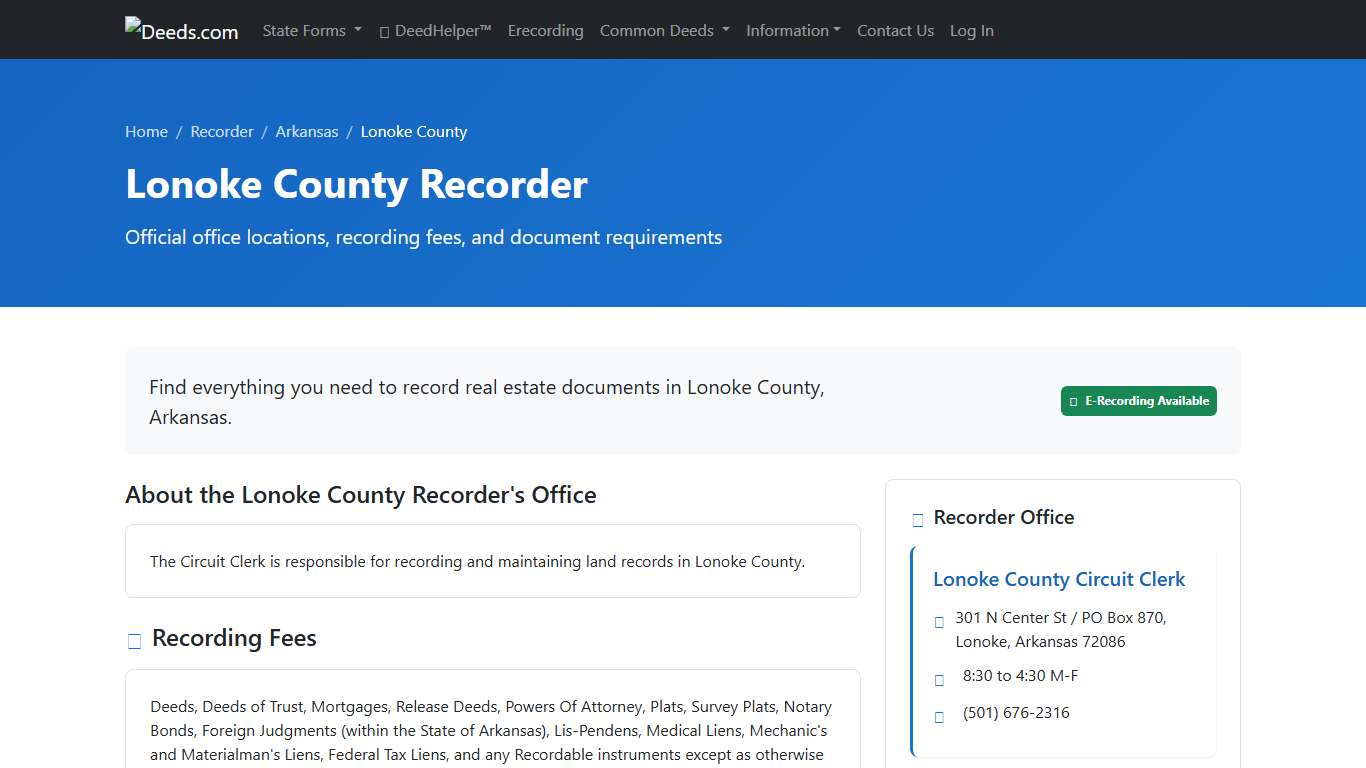The width and height of the screenshot is (1366, 768).
Task: Open the Lonoke County Circuit Clerk link
Action: point(1059,579)
